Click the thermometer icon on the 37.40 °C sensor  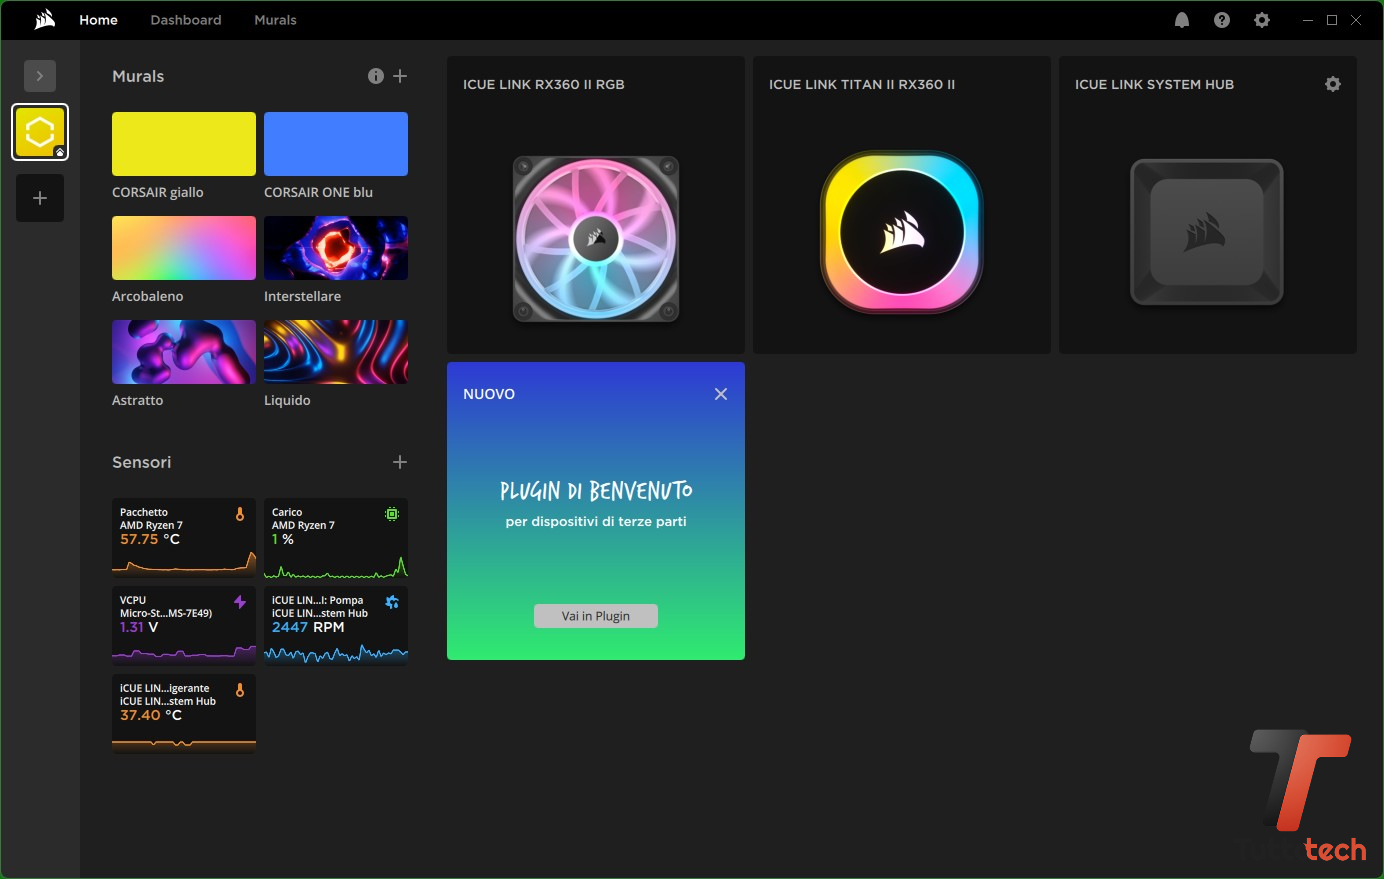tap(240, 690)
